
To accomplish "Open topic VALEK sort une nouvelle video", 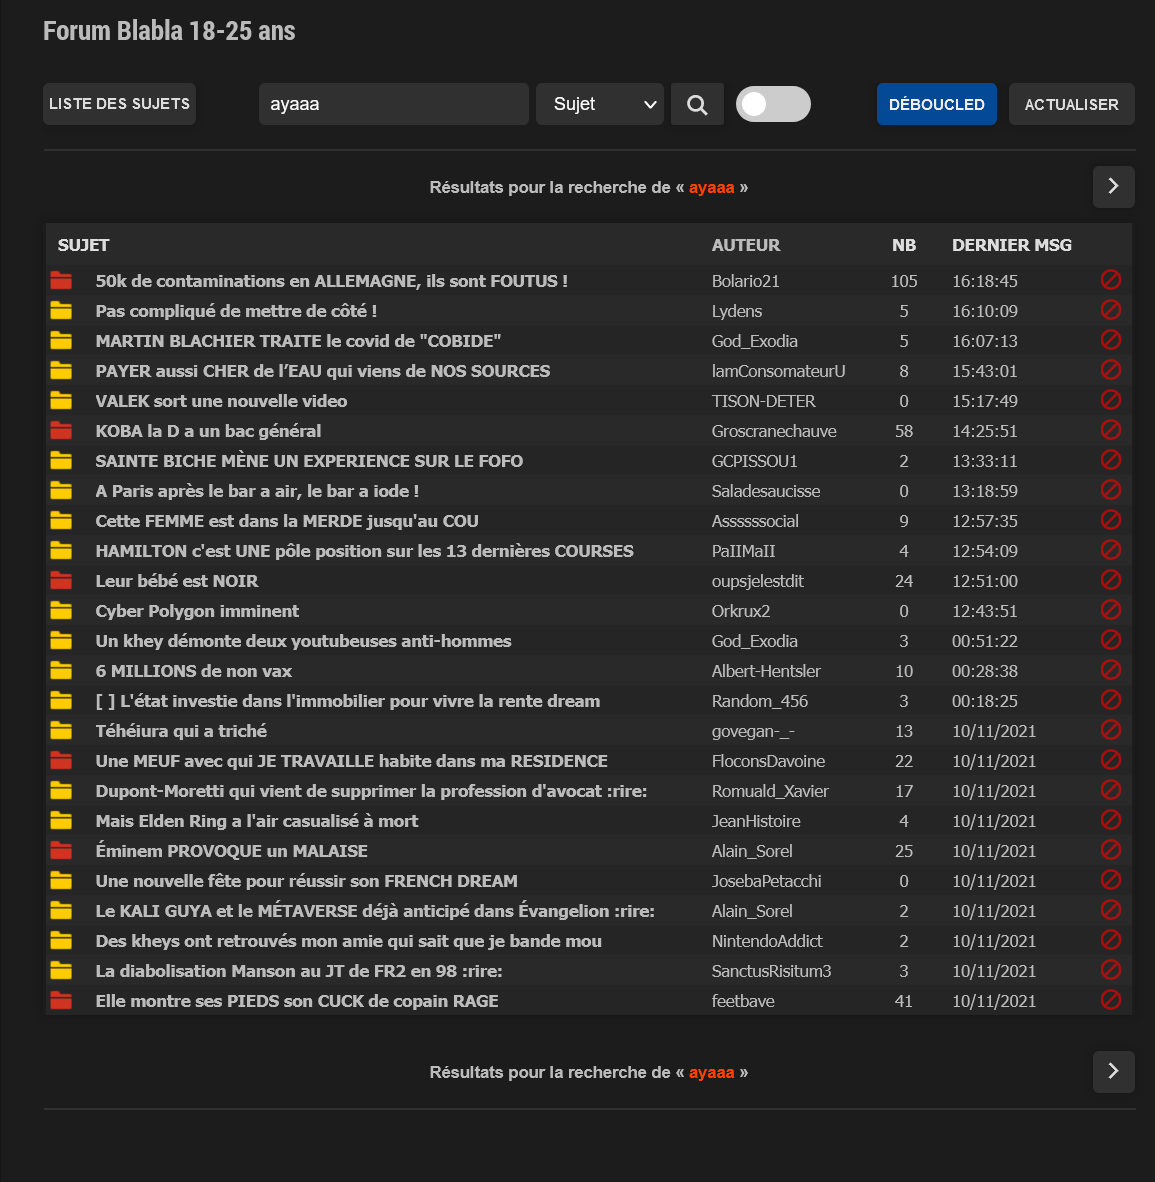I will coord(222,401).
